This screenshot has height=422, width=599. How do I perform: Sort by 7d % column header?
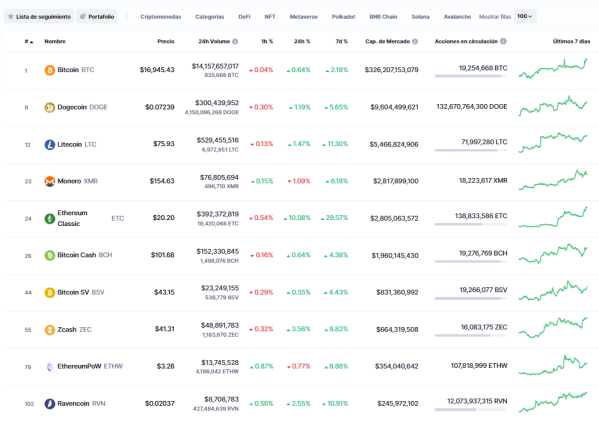tap(342, 41)
